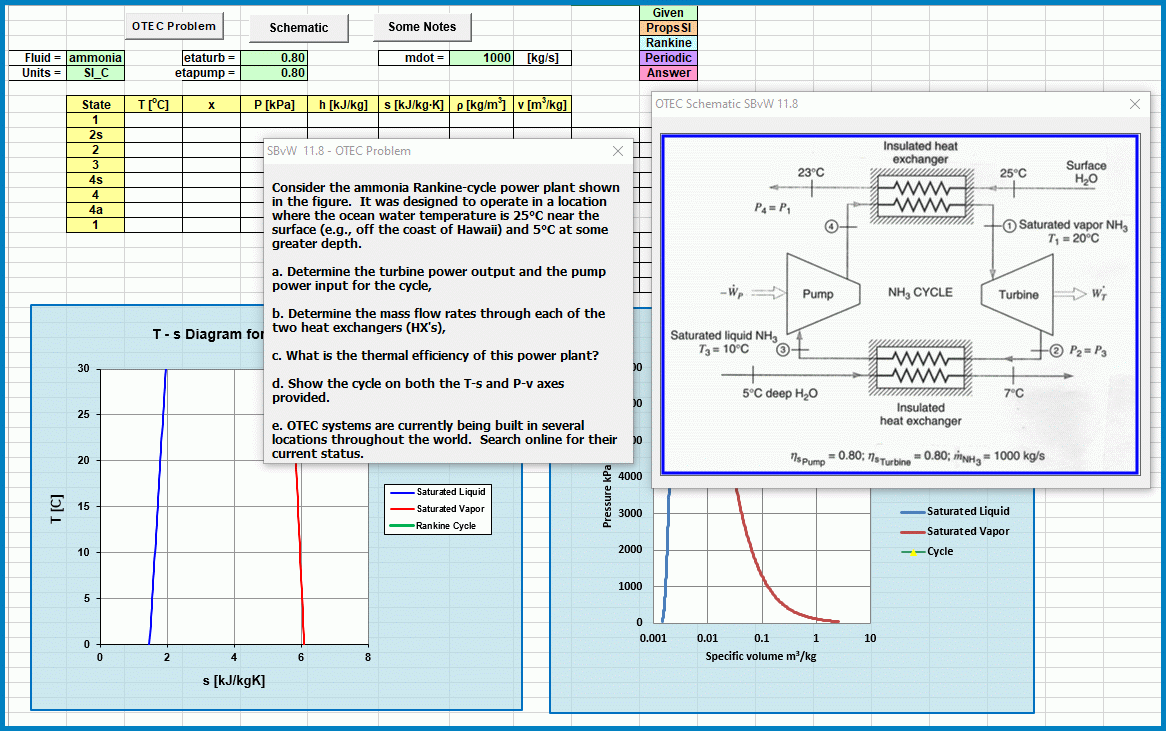The image size is (1166, 731).
Task: Click the Cycle legend entry in P-v chart
Action: (x=939, y=551)
